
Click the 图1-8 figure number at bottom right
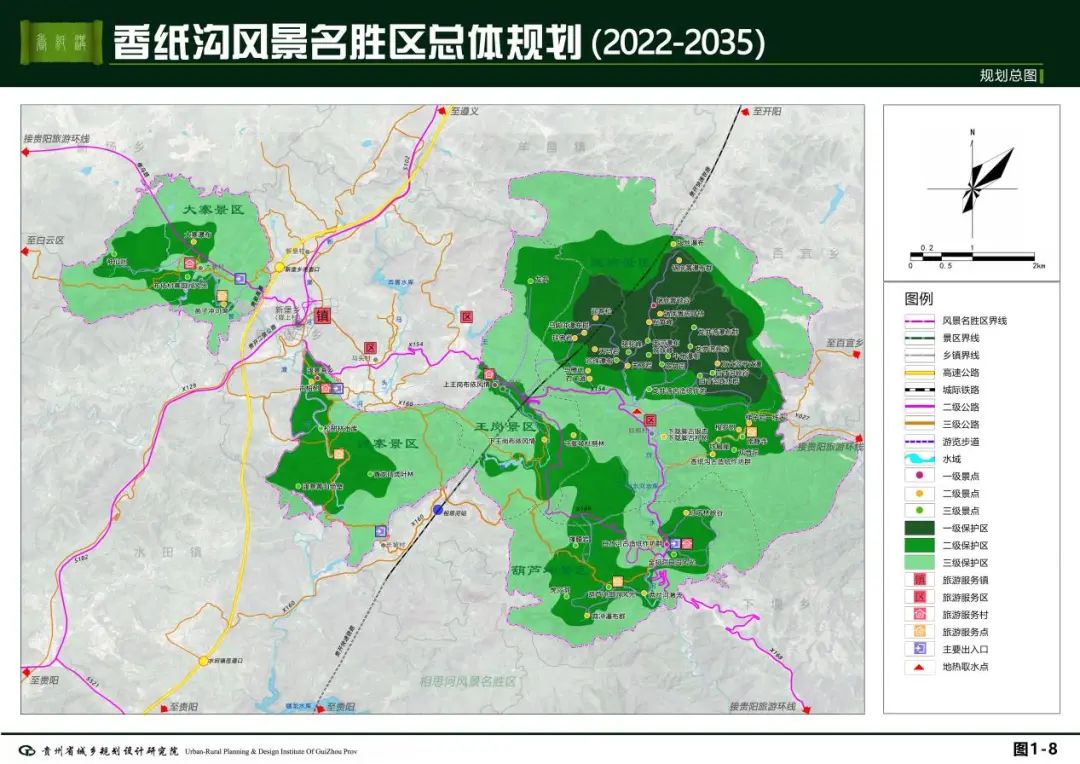1034,748
